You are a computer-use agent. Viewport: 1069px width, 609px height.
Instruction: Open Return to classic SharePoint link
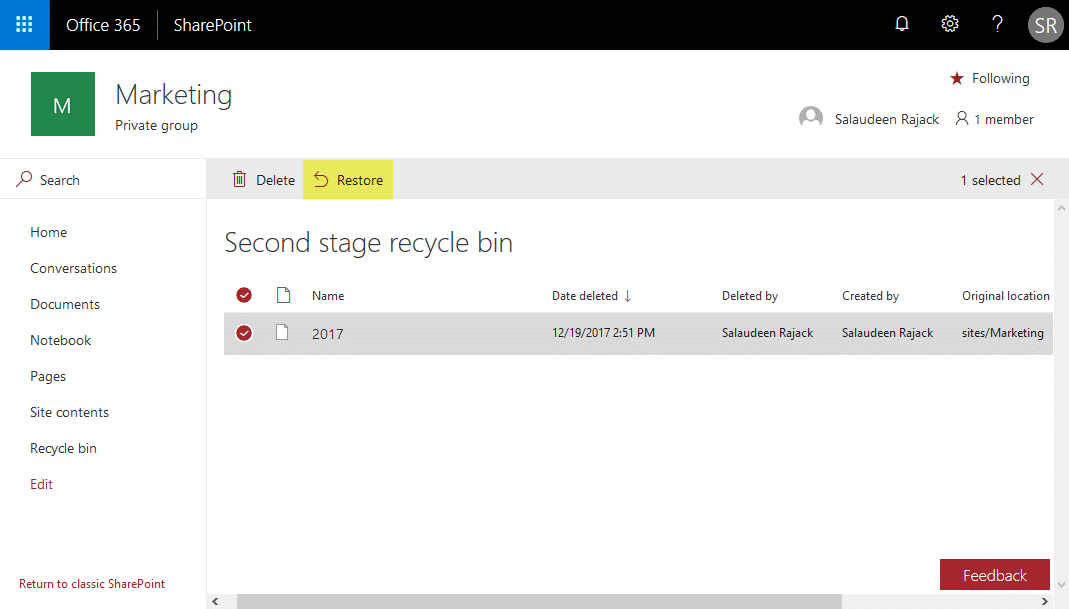point(91,583)
